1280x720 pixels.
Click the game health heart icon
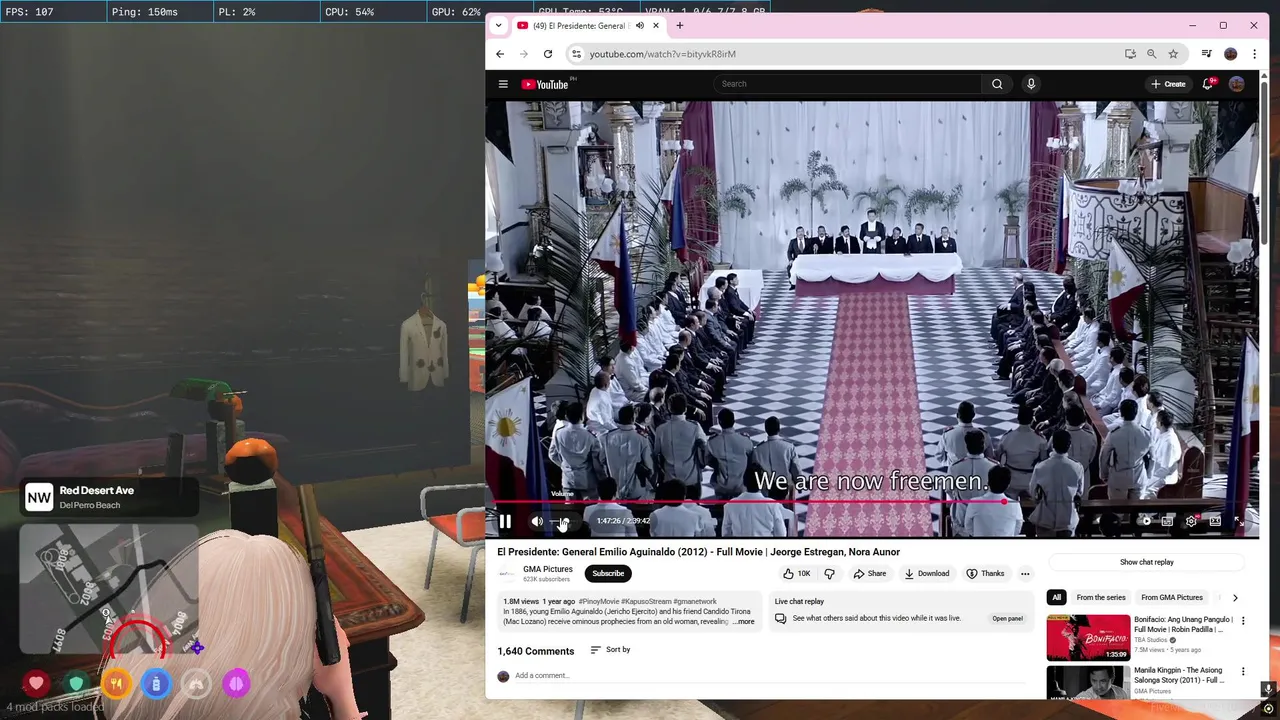pyautogui.click(x=36, y=684)
